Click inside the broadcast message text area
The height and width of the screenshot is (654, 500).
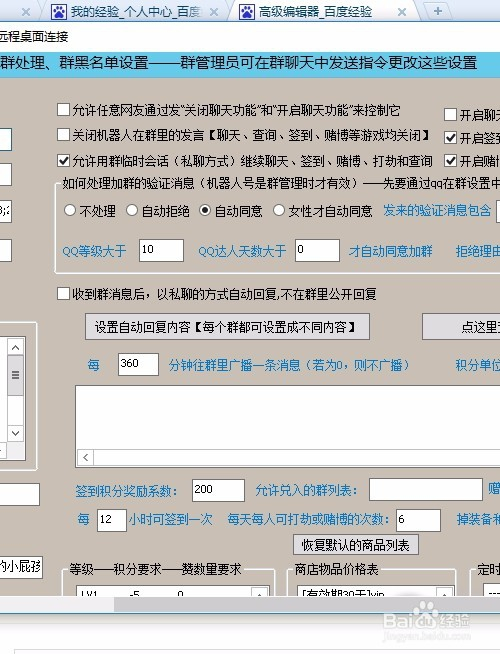(288, 417)
